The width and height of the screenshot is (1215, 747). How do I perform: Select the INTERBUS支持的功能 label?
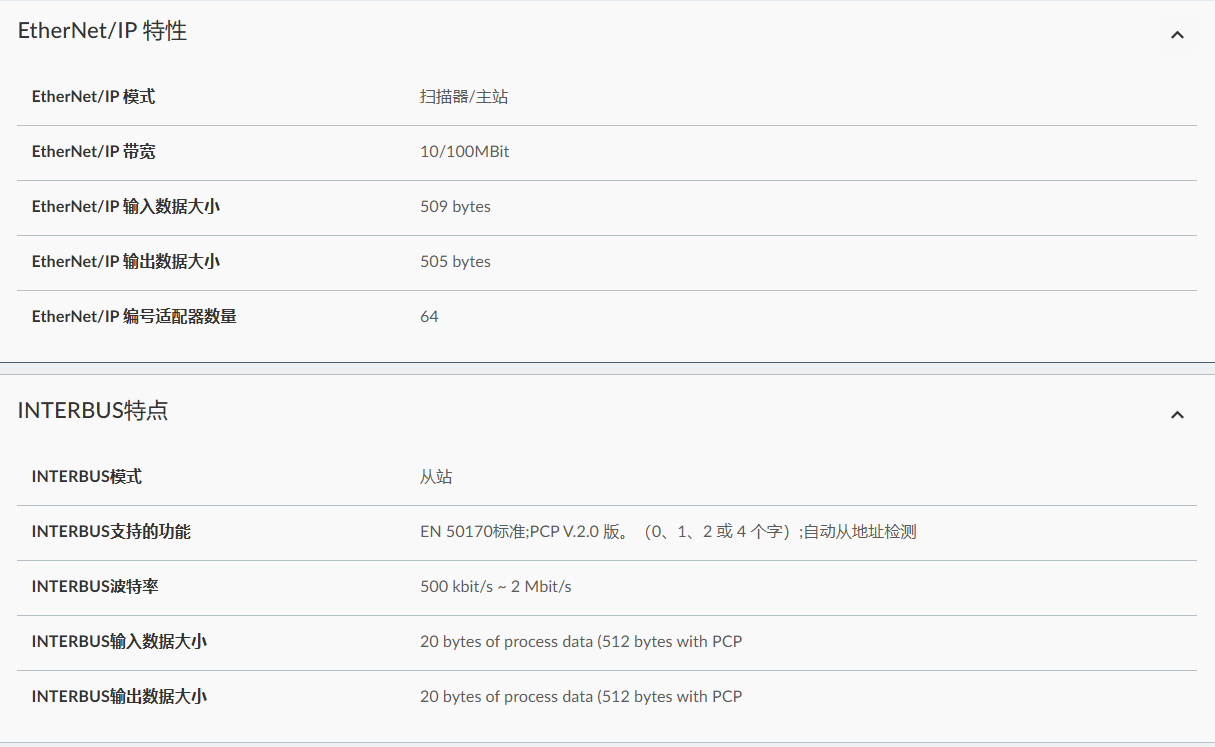pos(111,532)
